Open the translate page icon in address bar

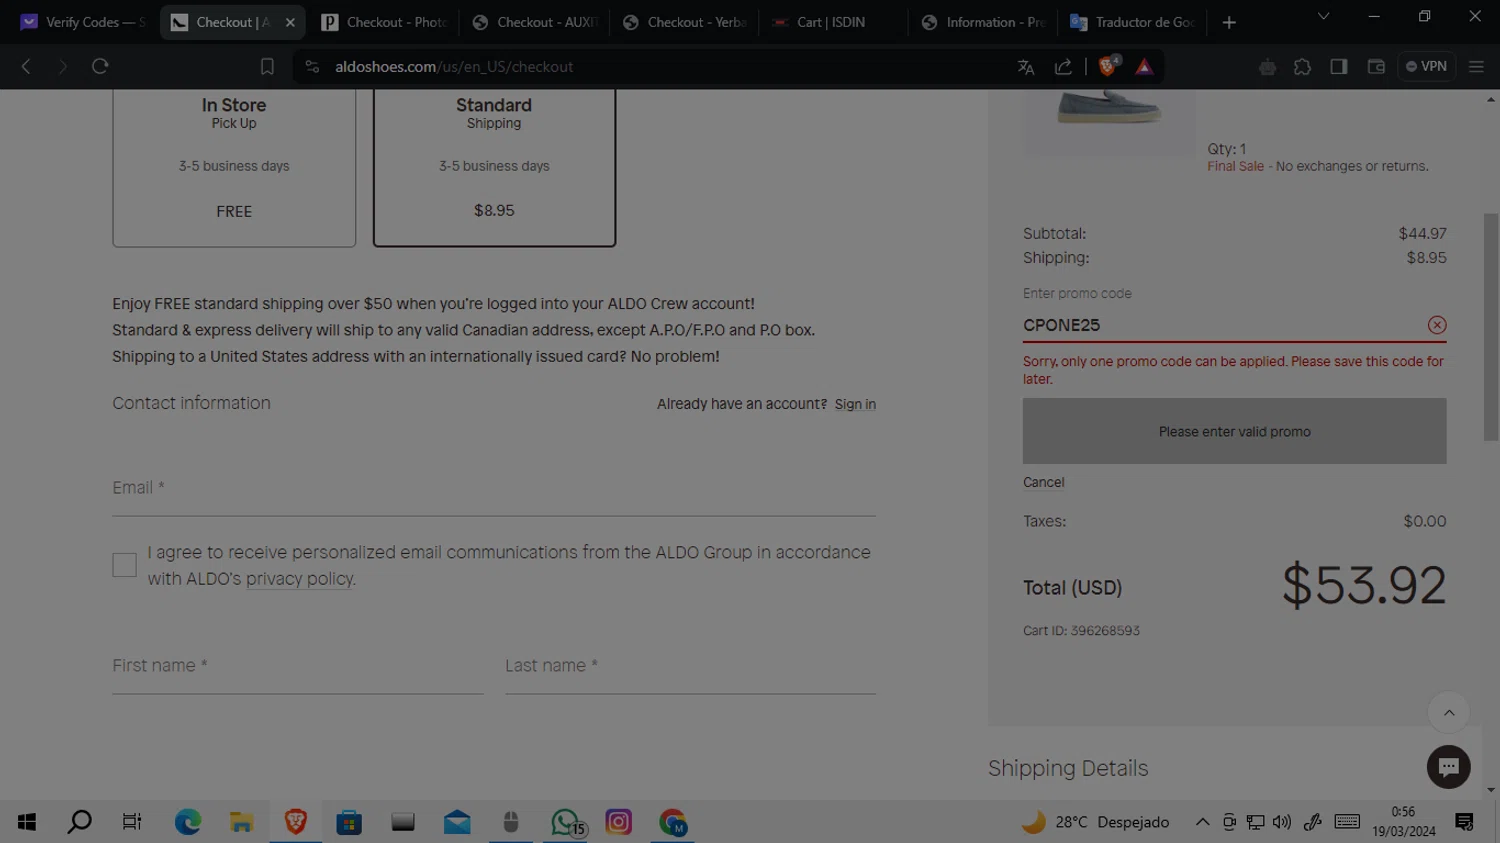pos(1026,67)
